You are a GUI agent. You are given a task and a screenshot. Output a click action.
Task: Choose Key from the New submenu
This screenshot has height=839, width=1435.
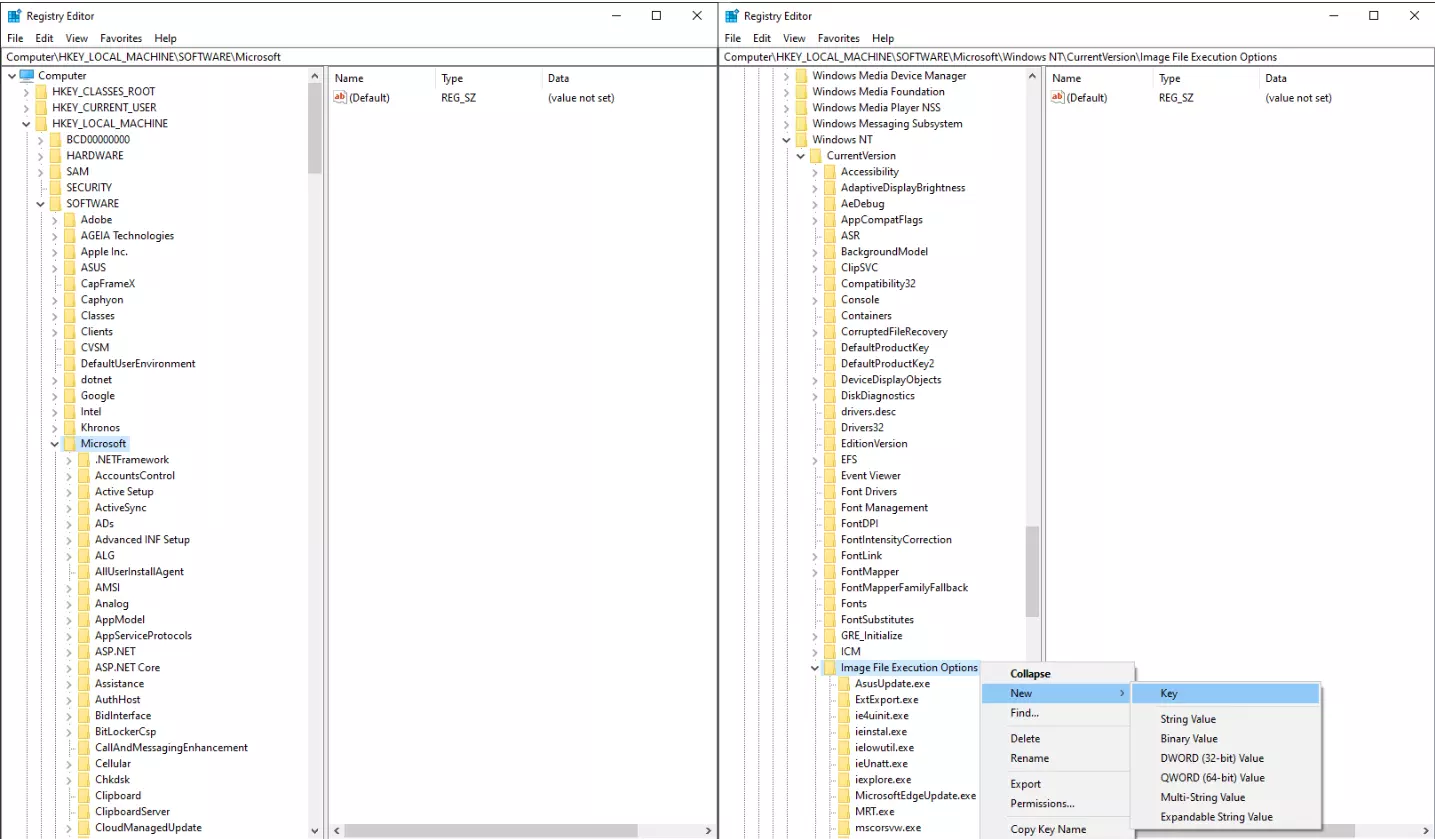[1225, 693]
